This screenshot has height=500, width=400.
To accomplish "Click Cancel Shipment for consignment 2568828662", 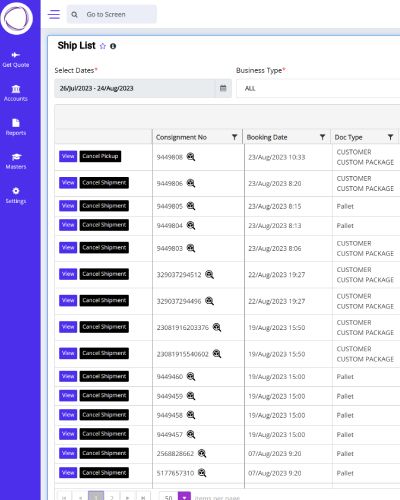I will coord(104,453).
